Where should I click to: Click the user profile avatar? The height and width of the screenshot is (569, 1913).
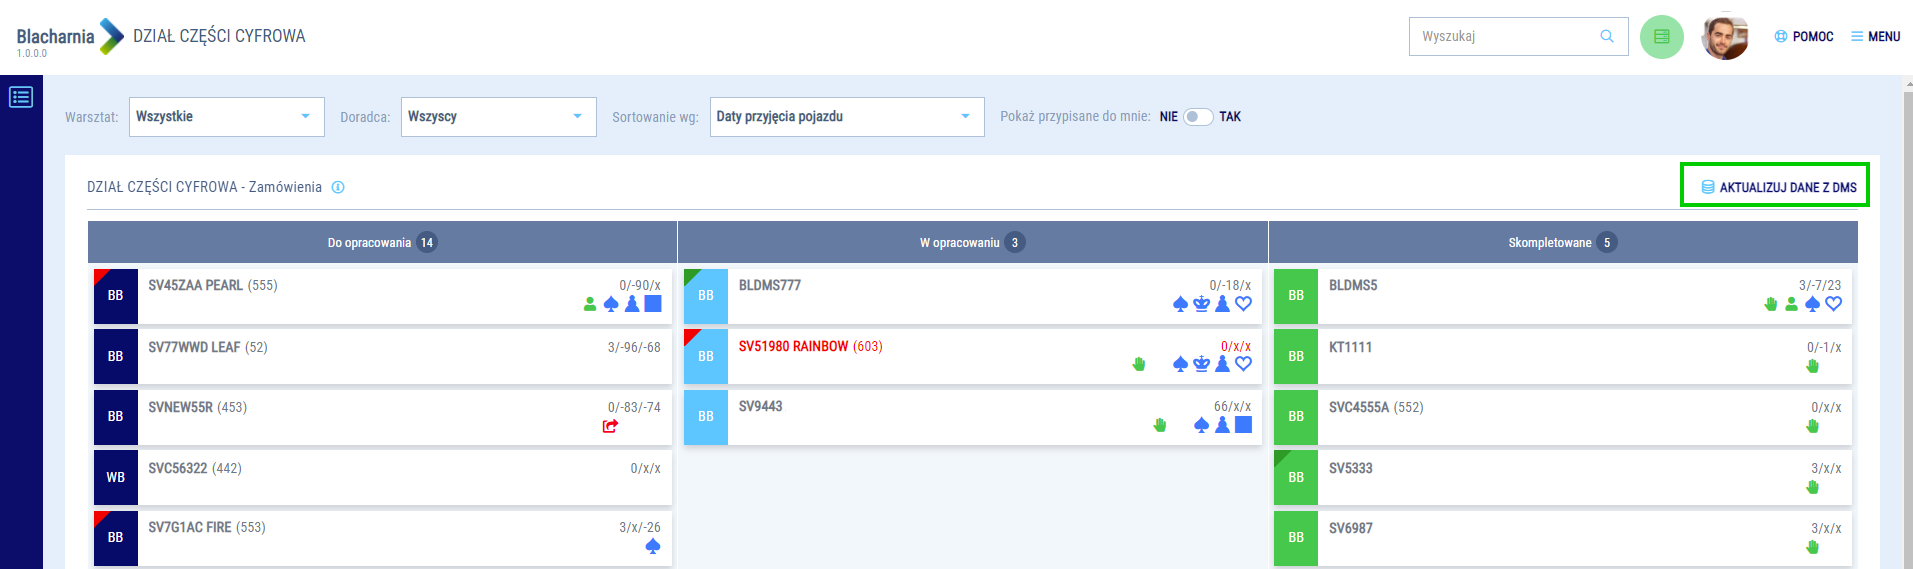coord(1725,37)
